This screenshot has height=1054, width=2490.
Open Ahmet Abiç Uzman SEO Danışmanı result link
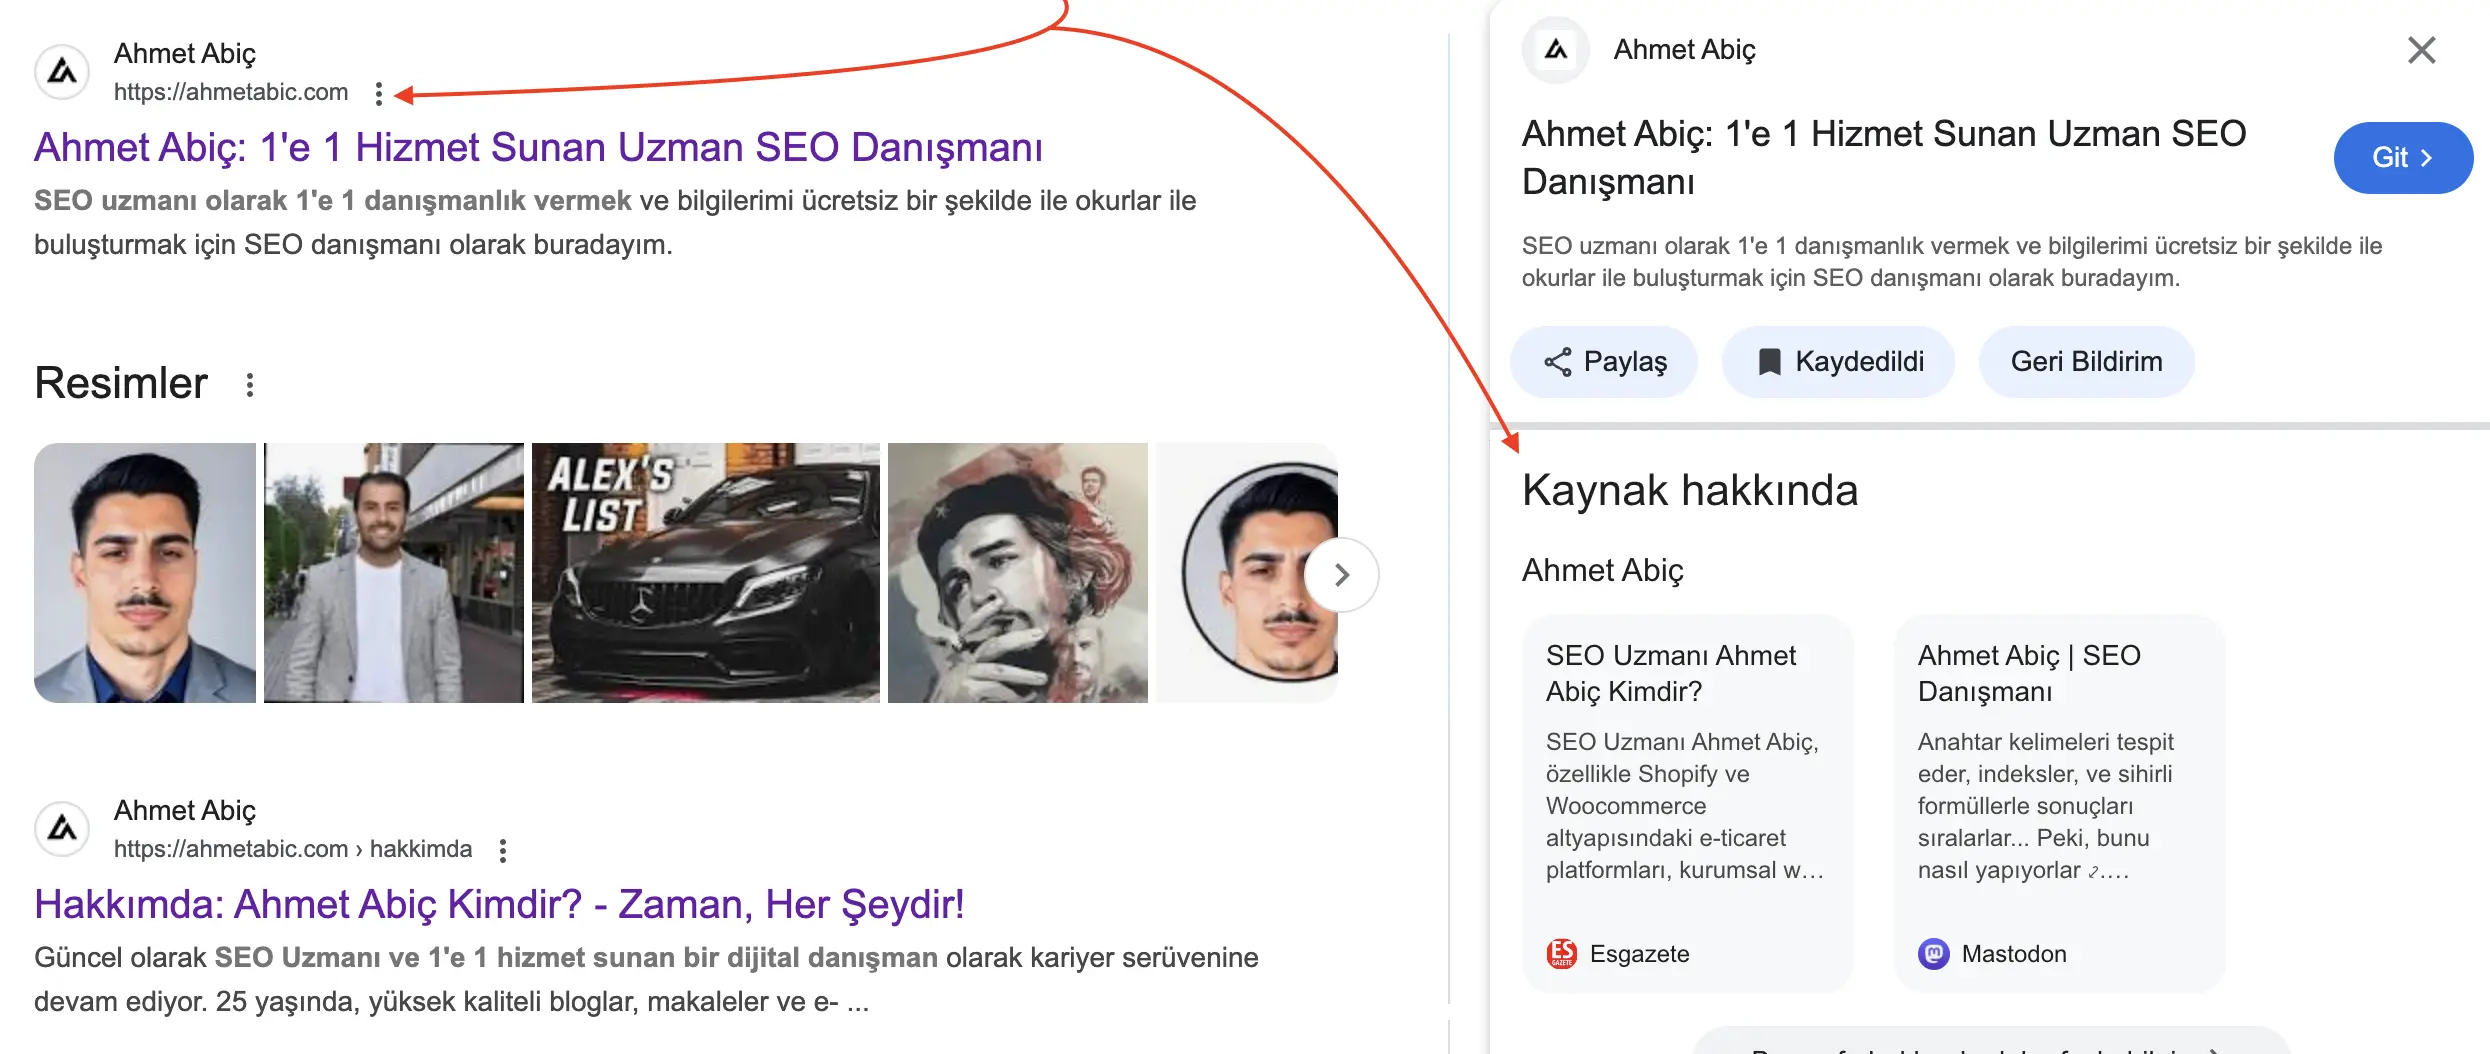point(538,147)
